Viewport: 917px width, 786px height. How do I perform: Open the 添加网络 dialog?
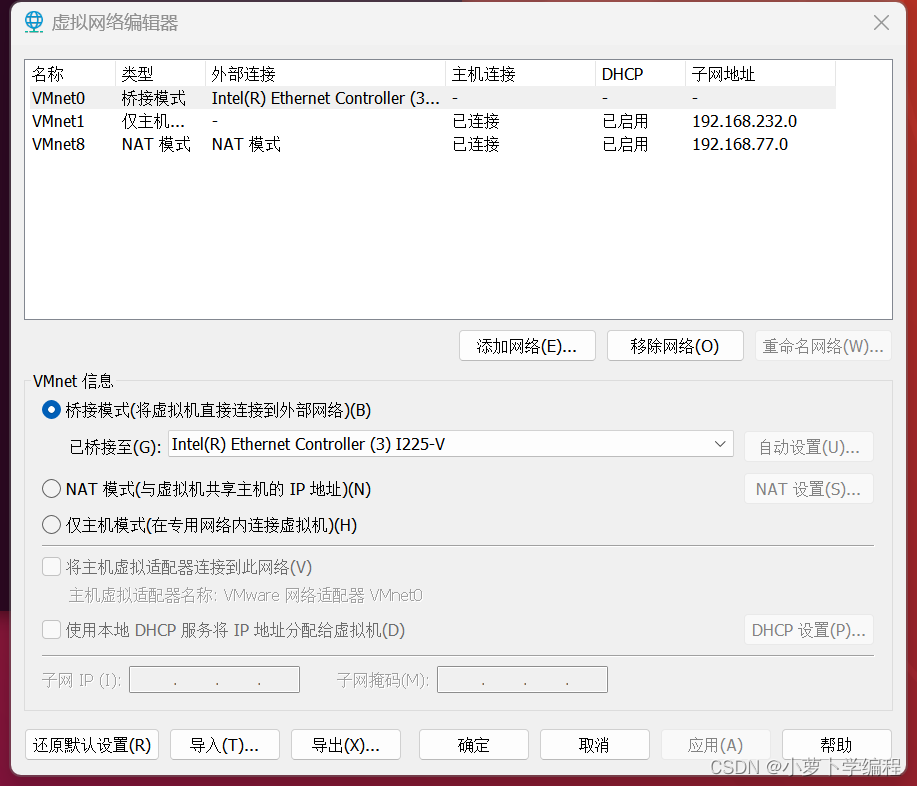pos(527,345)
